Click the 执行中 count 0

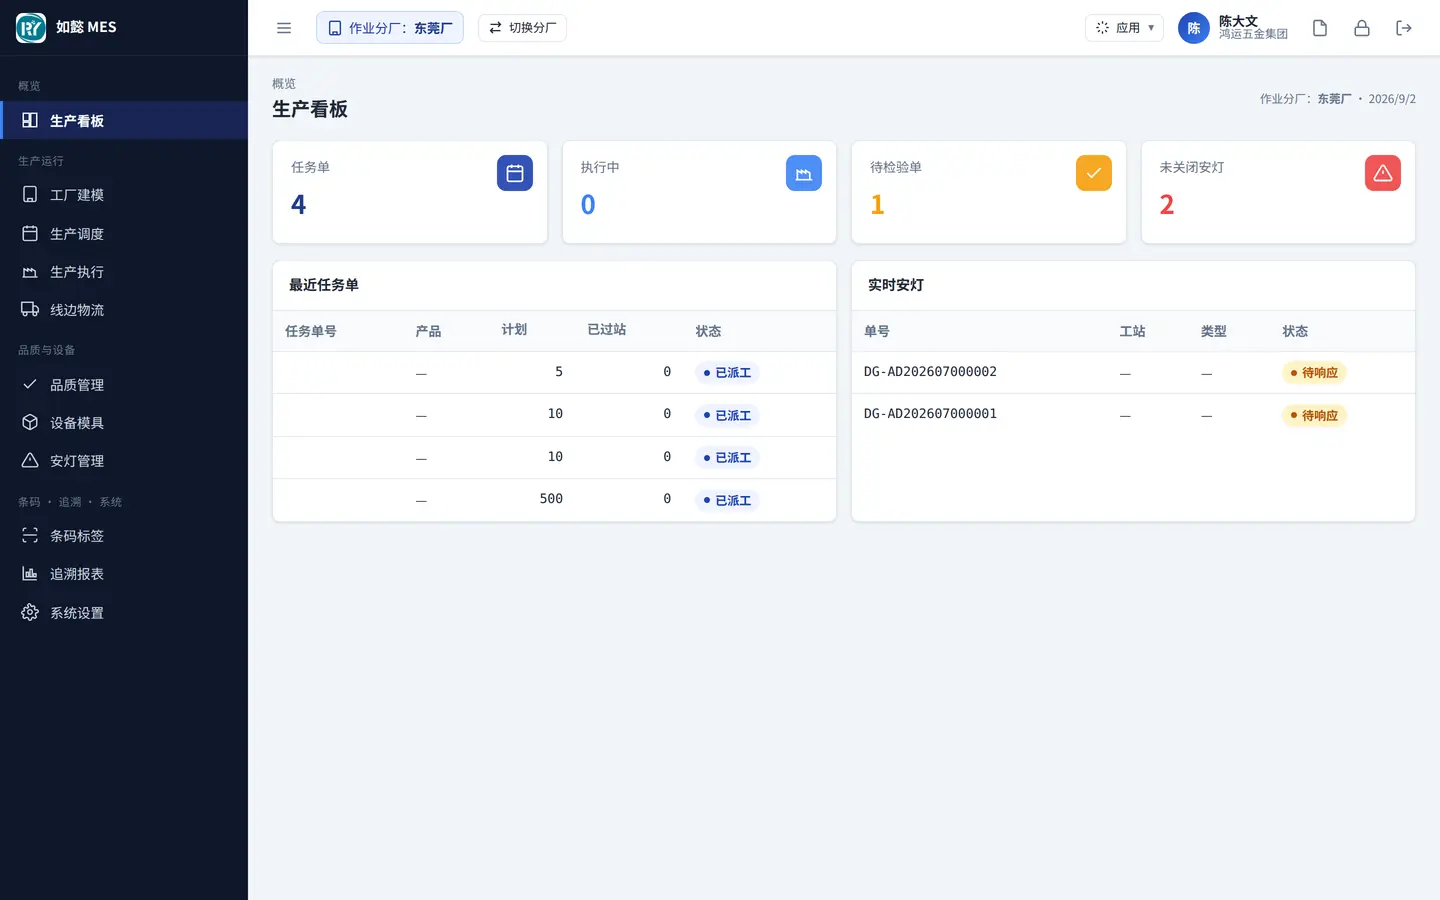[588, 205]
